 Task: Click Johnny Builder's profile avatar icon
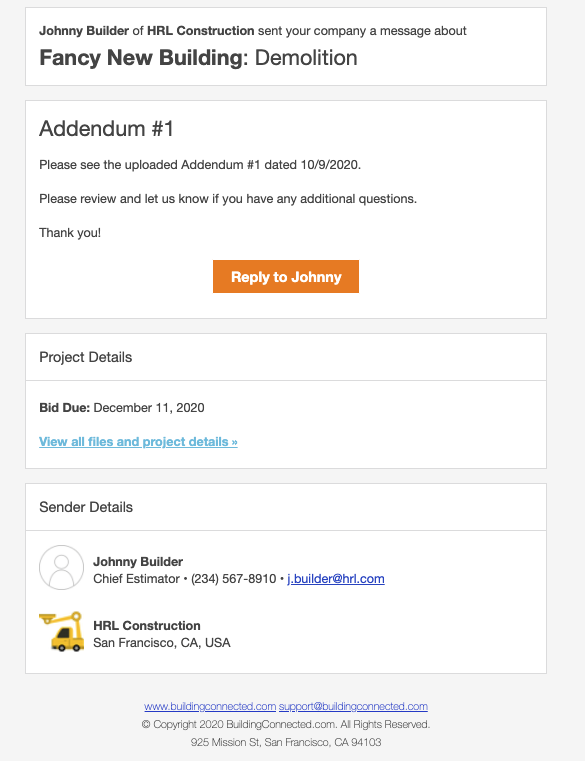pyautogui.click(x=62, y=567)
